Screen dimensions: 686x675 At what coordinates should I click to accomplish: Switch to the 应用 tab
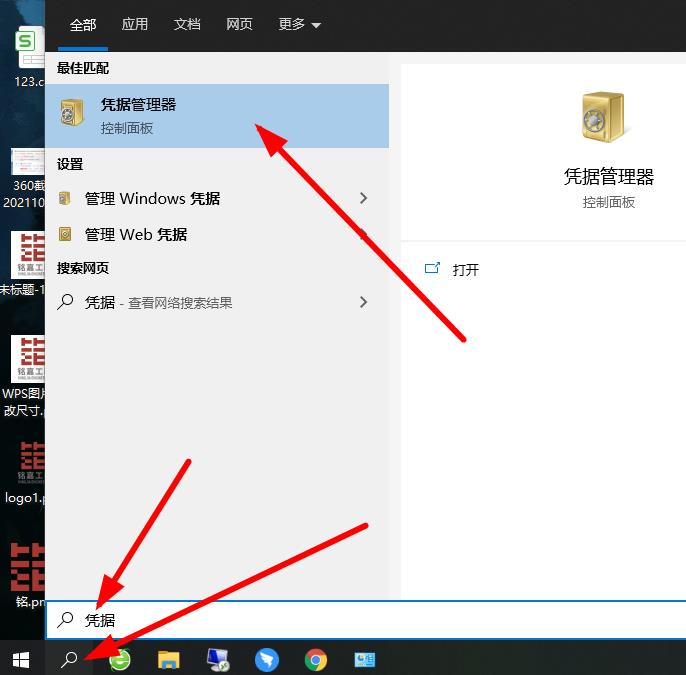point(135,24)
